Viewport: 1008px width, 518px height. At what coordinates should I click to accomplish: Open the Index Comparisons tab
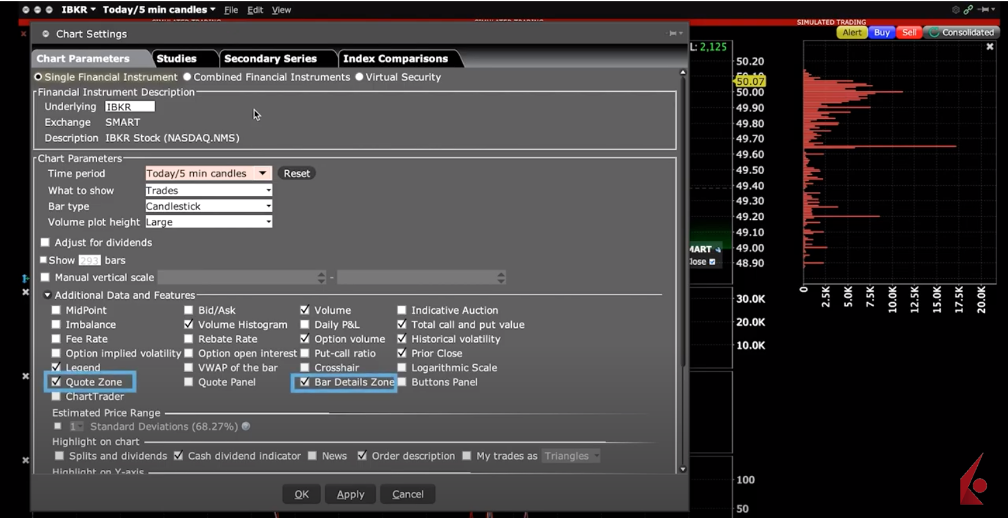pos(395,59)
